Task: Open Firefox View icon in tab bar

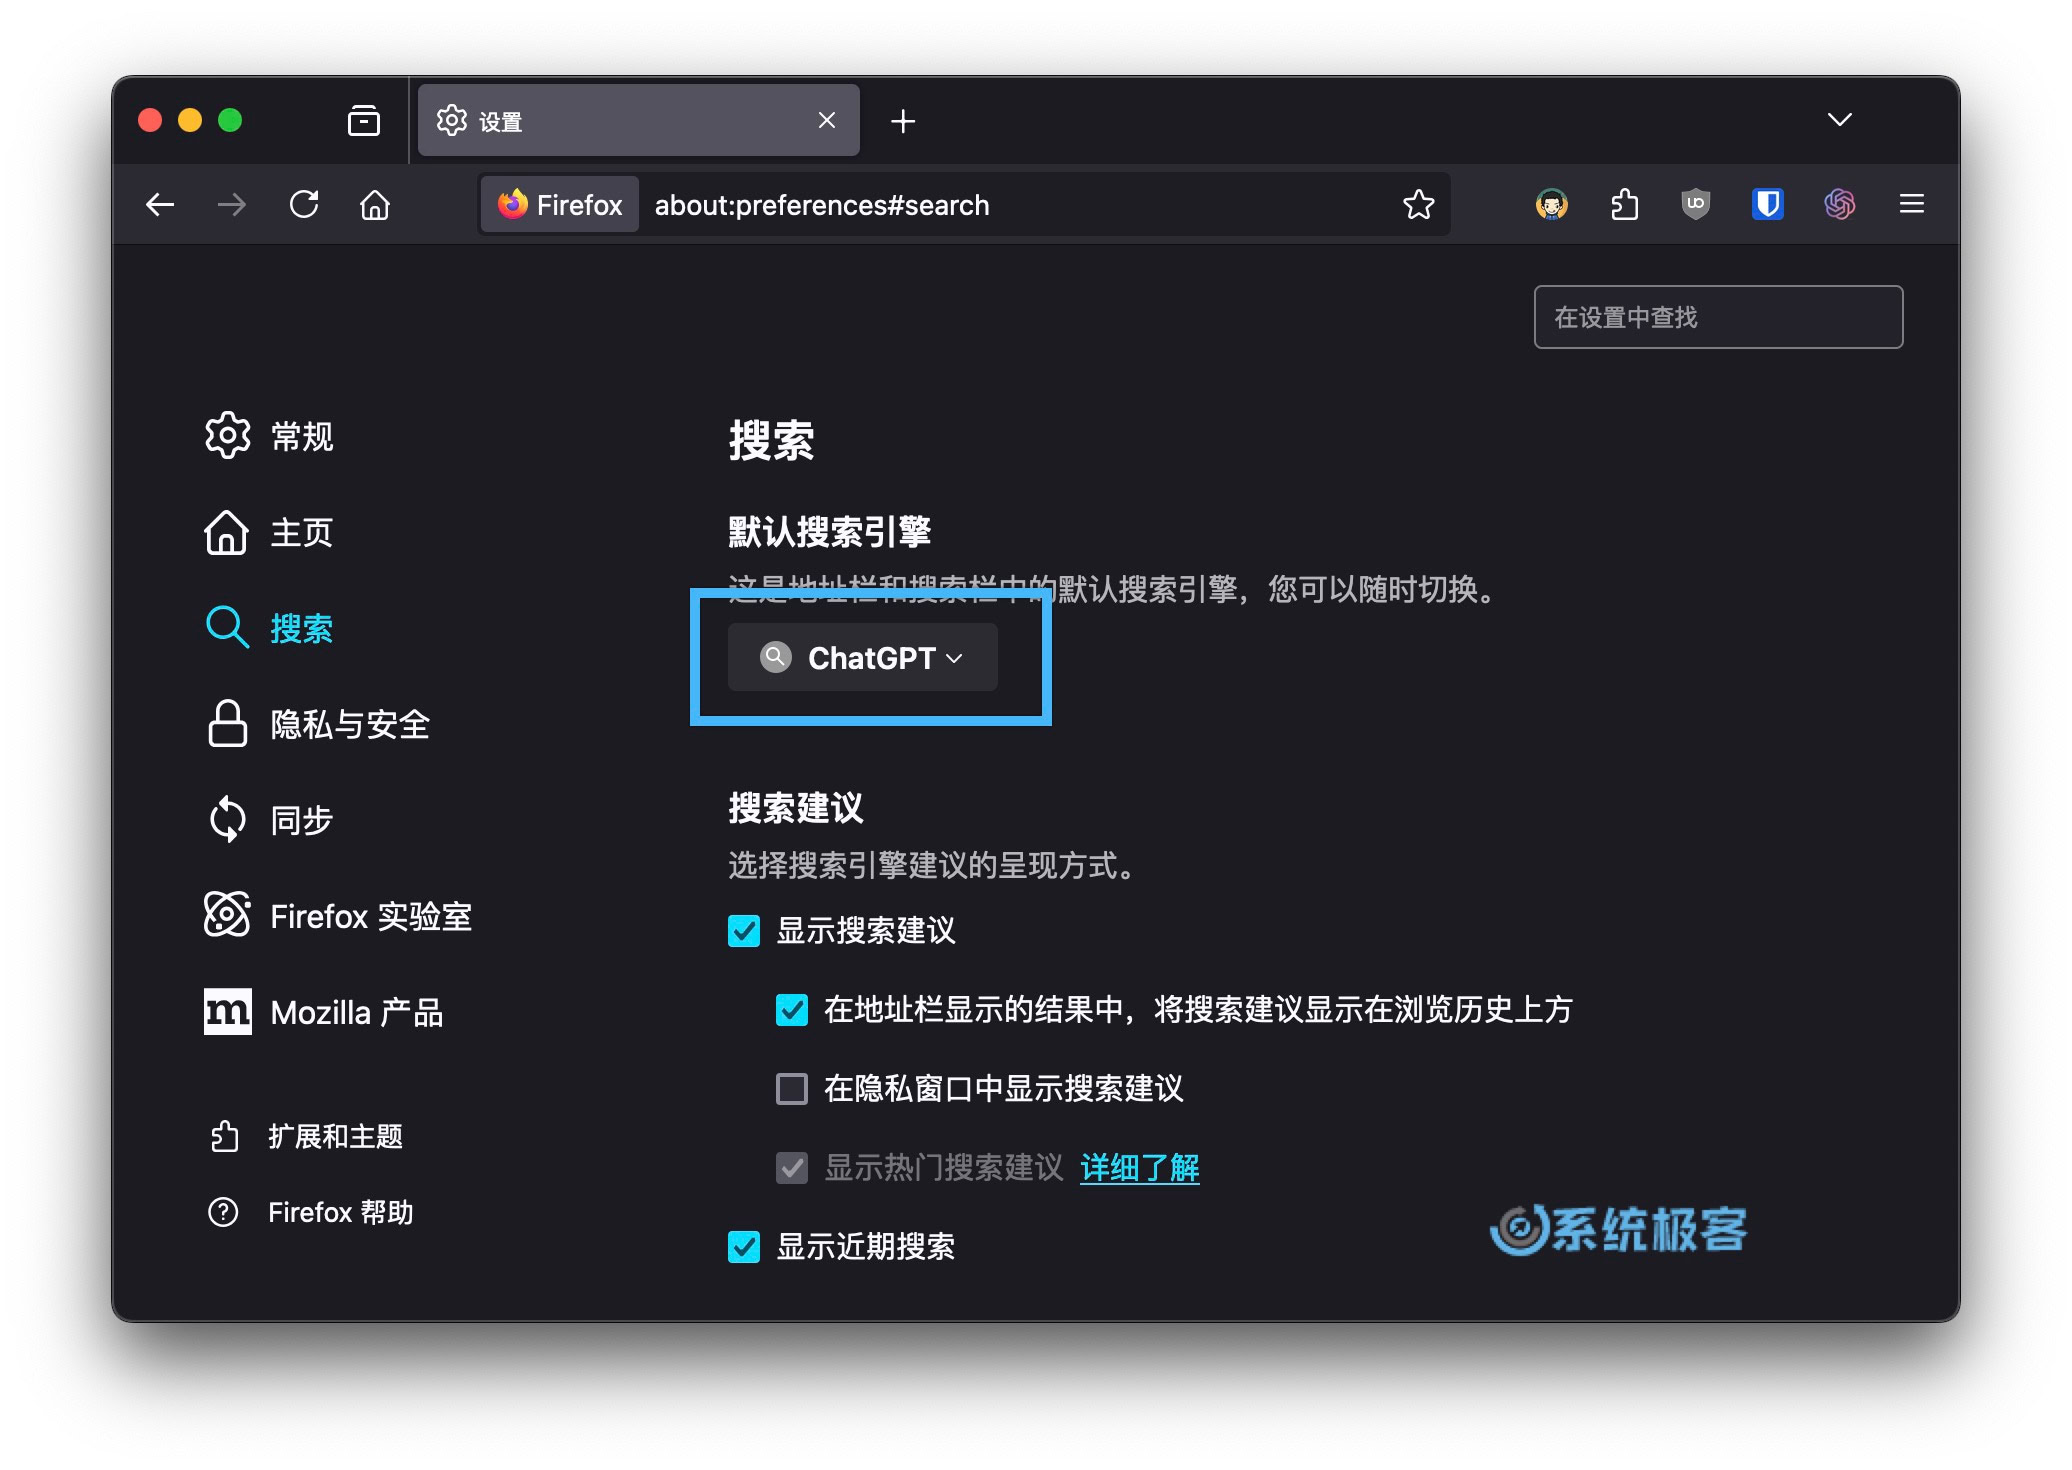Action: click(x=364, y=121)
